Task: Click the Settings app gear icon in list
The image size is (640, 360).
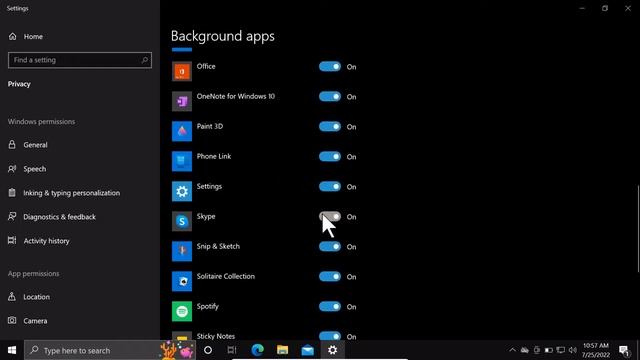Action: coord(182,191)
